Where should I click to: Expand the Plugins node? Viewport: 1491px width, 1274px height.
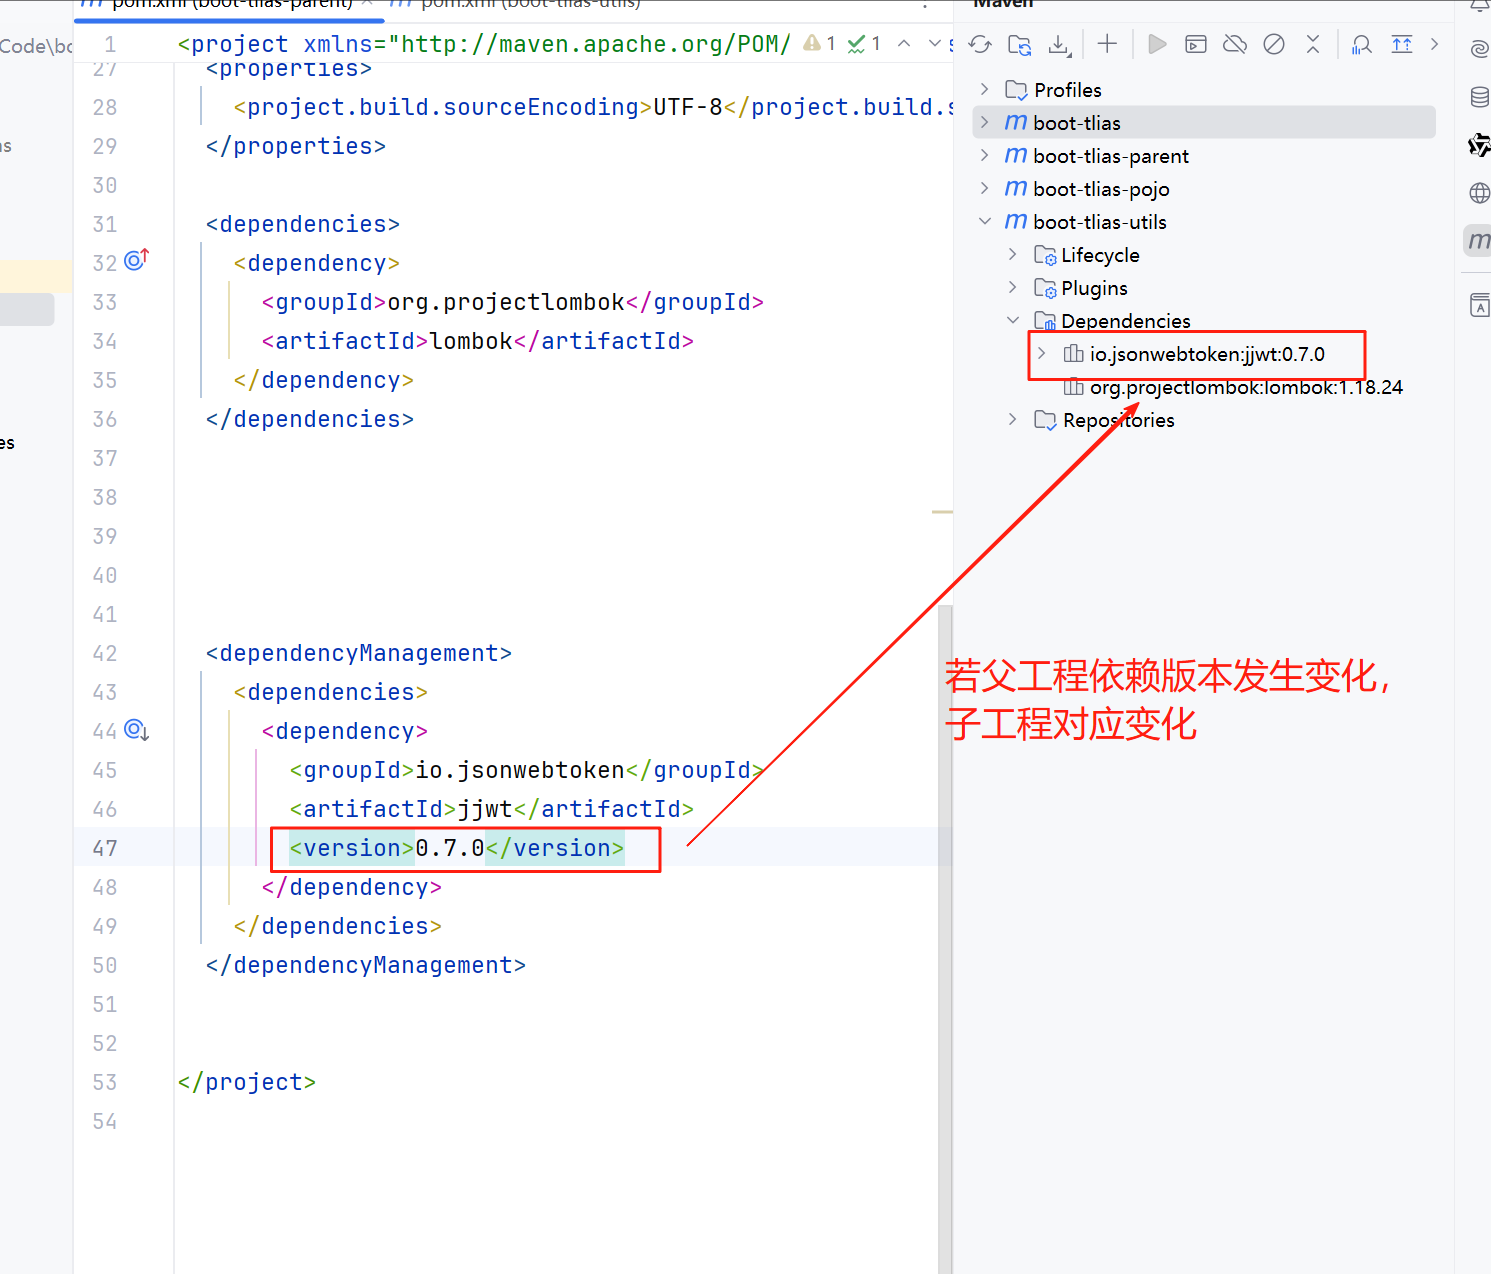pyautogui.click(x=1013, y=287)
